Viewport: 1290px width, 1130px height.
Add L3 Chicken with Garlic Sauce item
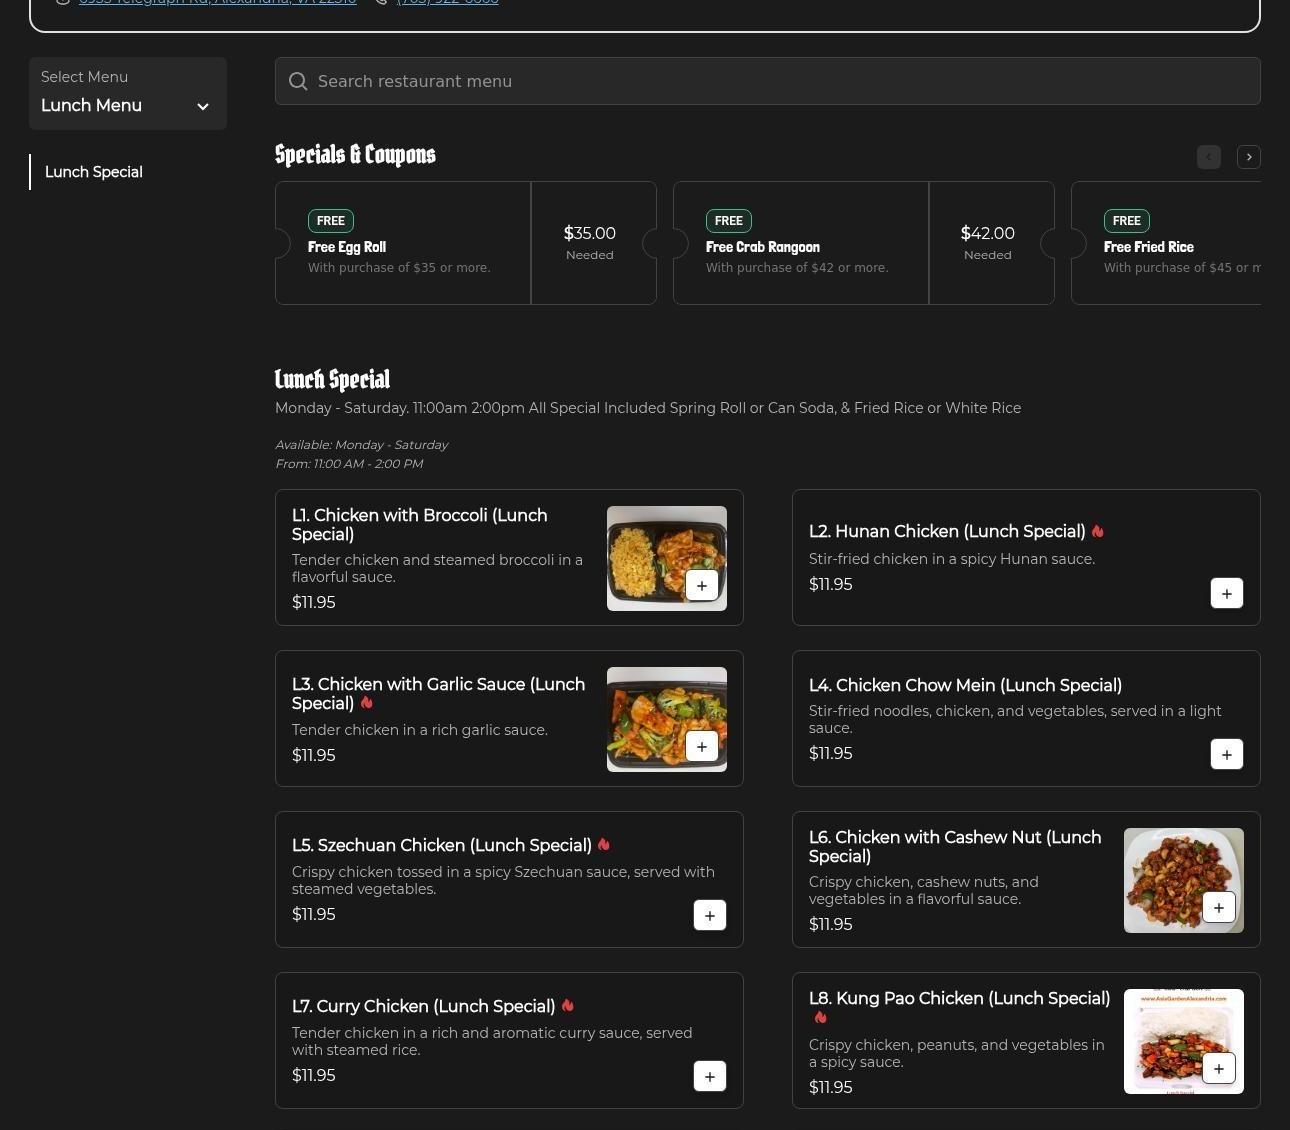point(701,746)
